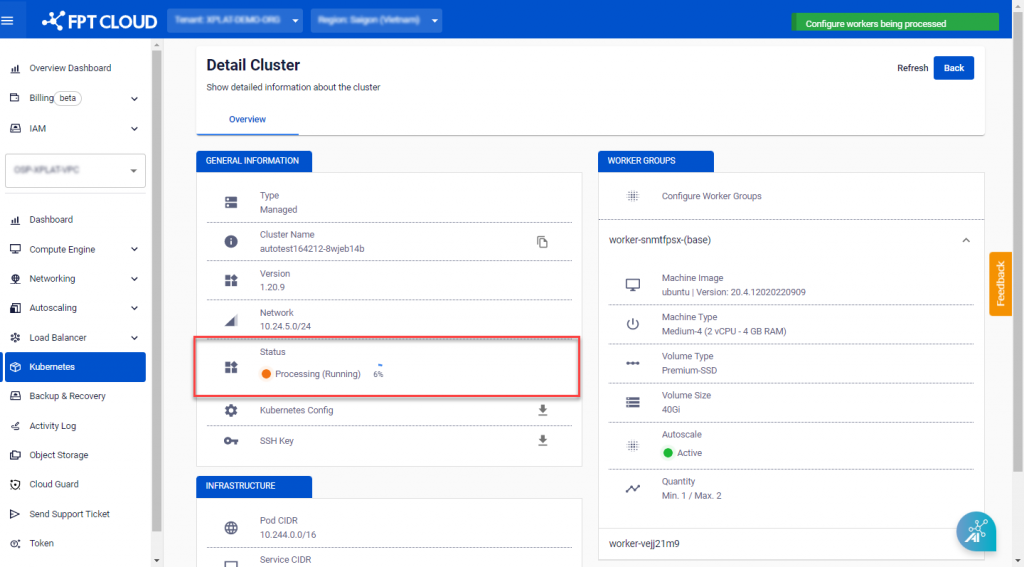Open the Region selection dropdown
Image resolution: width=1024 pixels, height=567 pixels.
click(377, 20)
